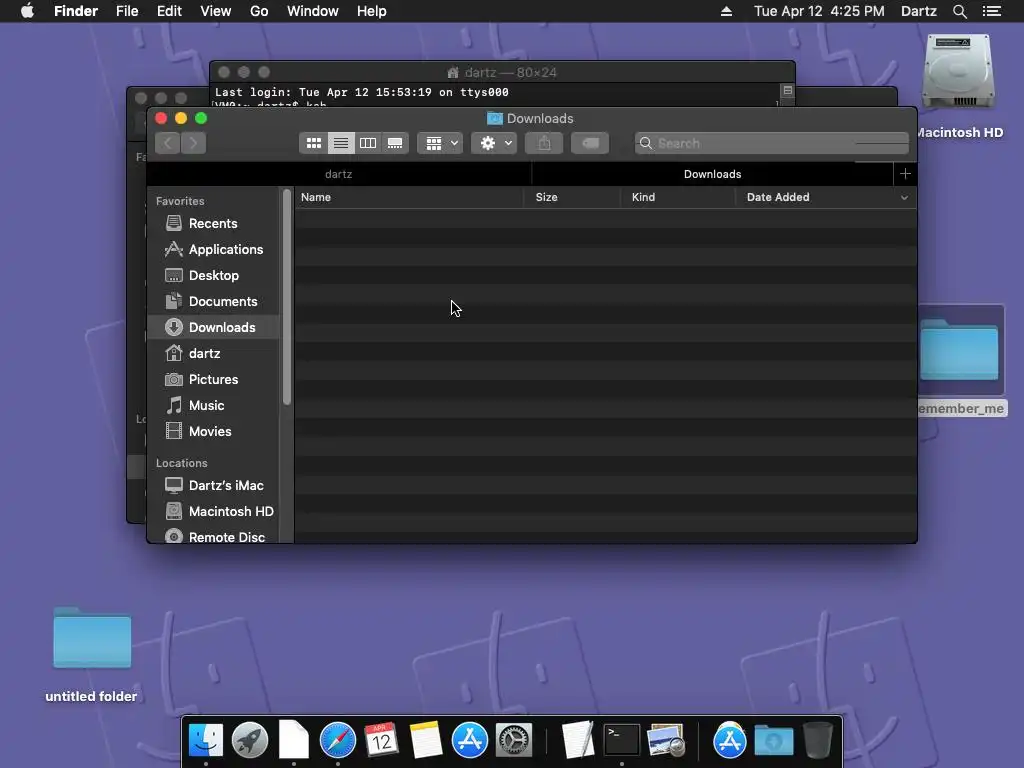Open Launchpad from the Dock

249,741
